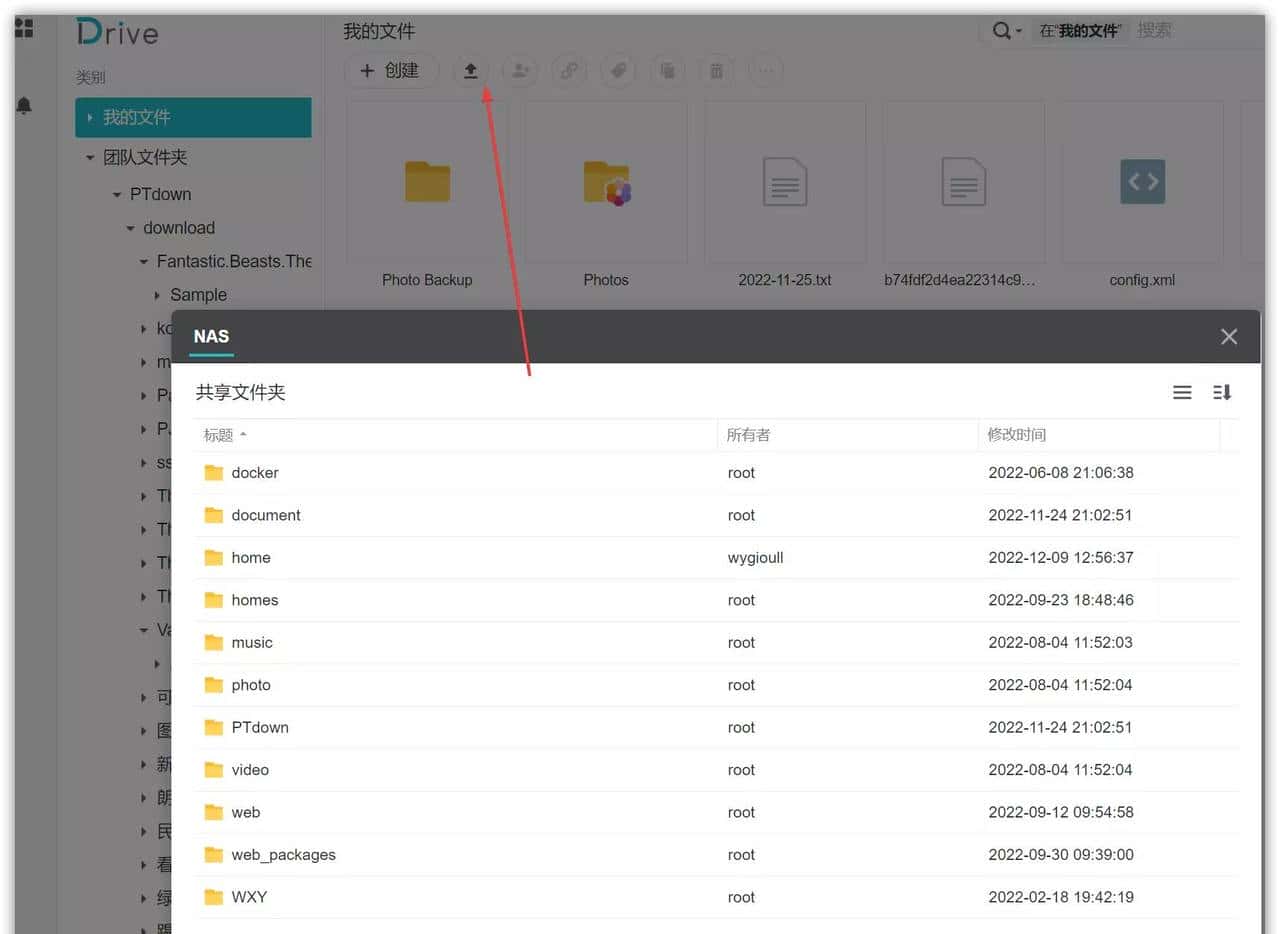Click the list view icon in NAS dialog

(1182, 393)
